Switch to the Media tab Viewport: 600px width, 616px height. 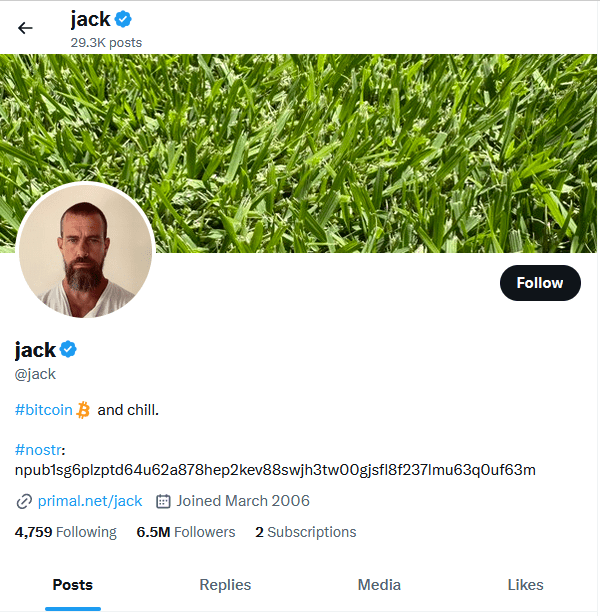coord(379,585)
